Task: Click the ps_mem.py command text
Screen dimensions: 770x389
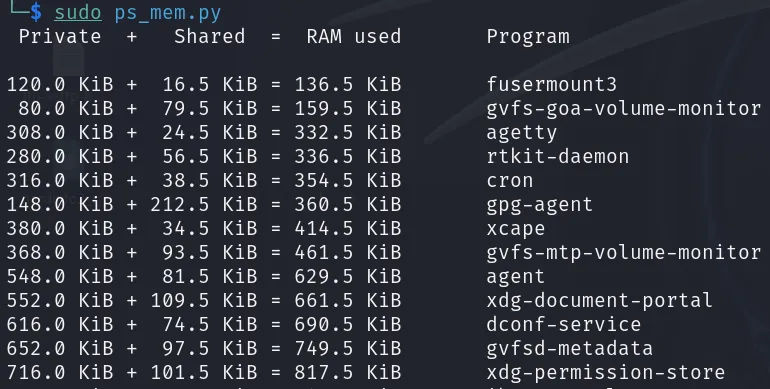Action: coord(168,14)
